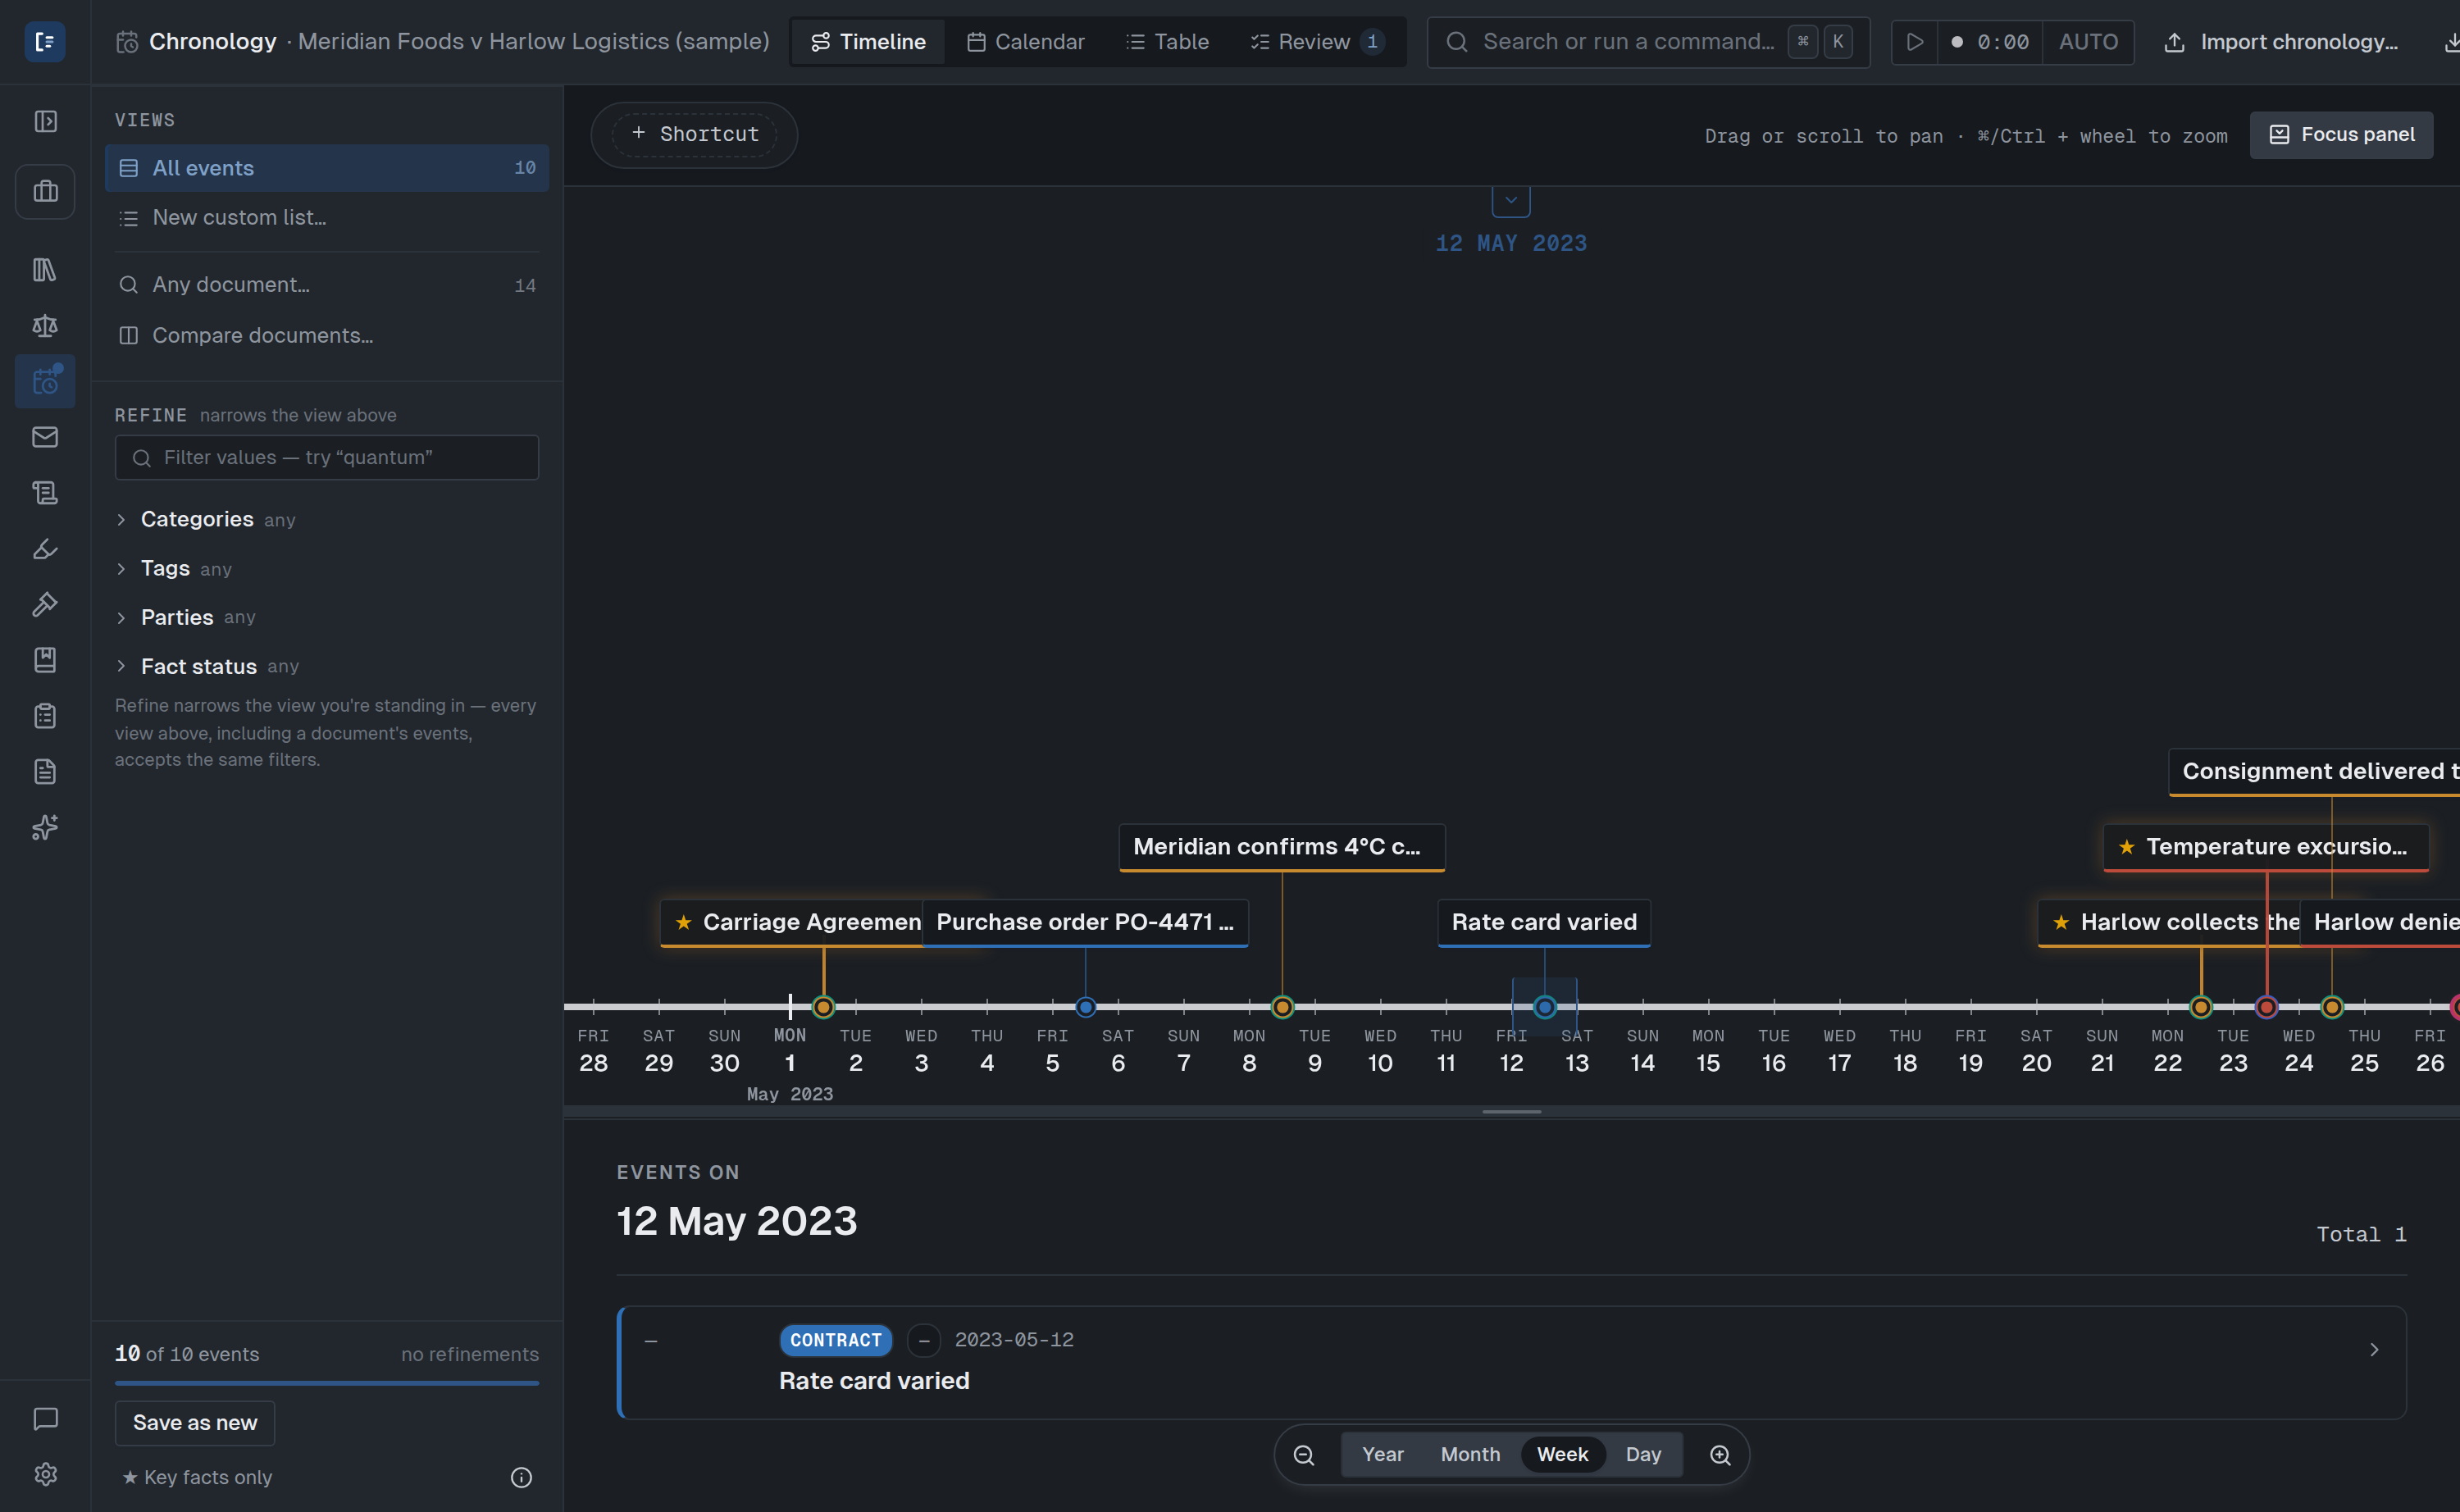Click the download icon at top right edge
This screenshot has width=2460, height=1512.
[x=2451, y=42]
